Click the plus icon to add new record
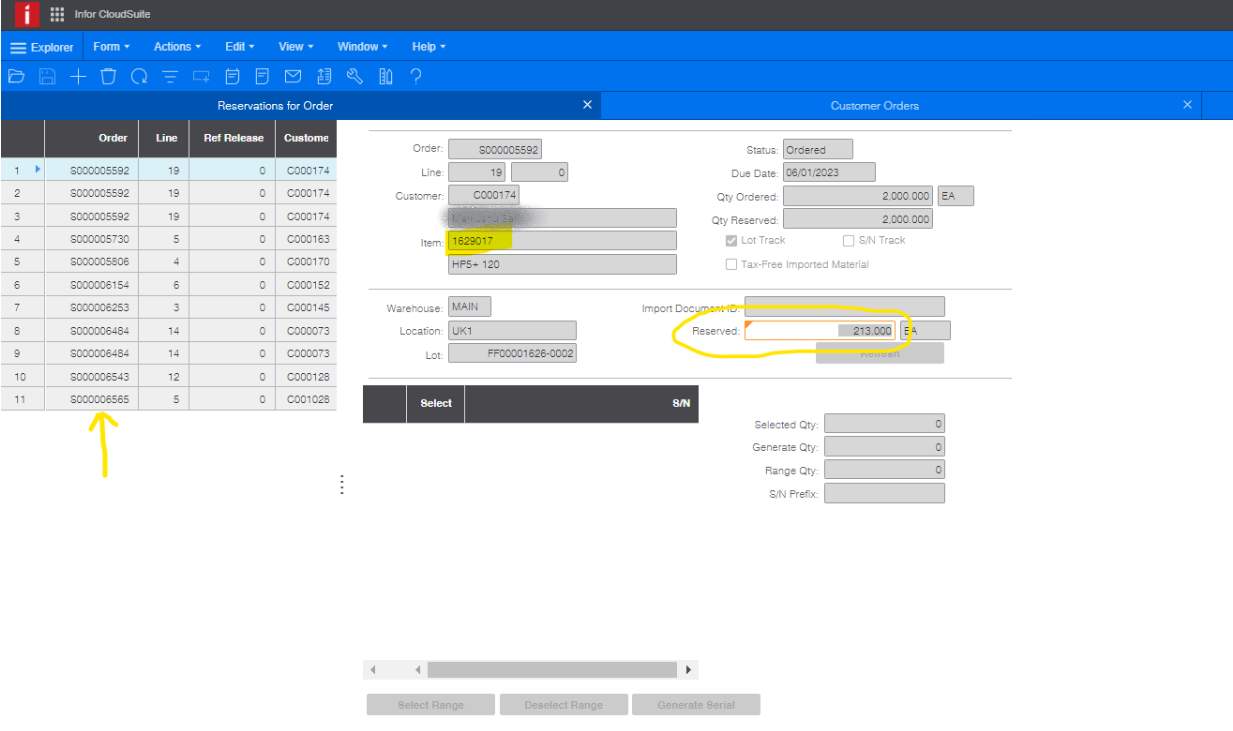This screenshot has height=731, width=1233. 78,76
